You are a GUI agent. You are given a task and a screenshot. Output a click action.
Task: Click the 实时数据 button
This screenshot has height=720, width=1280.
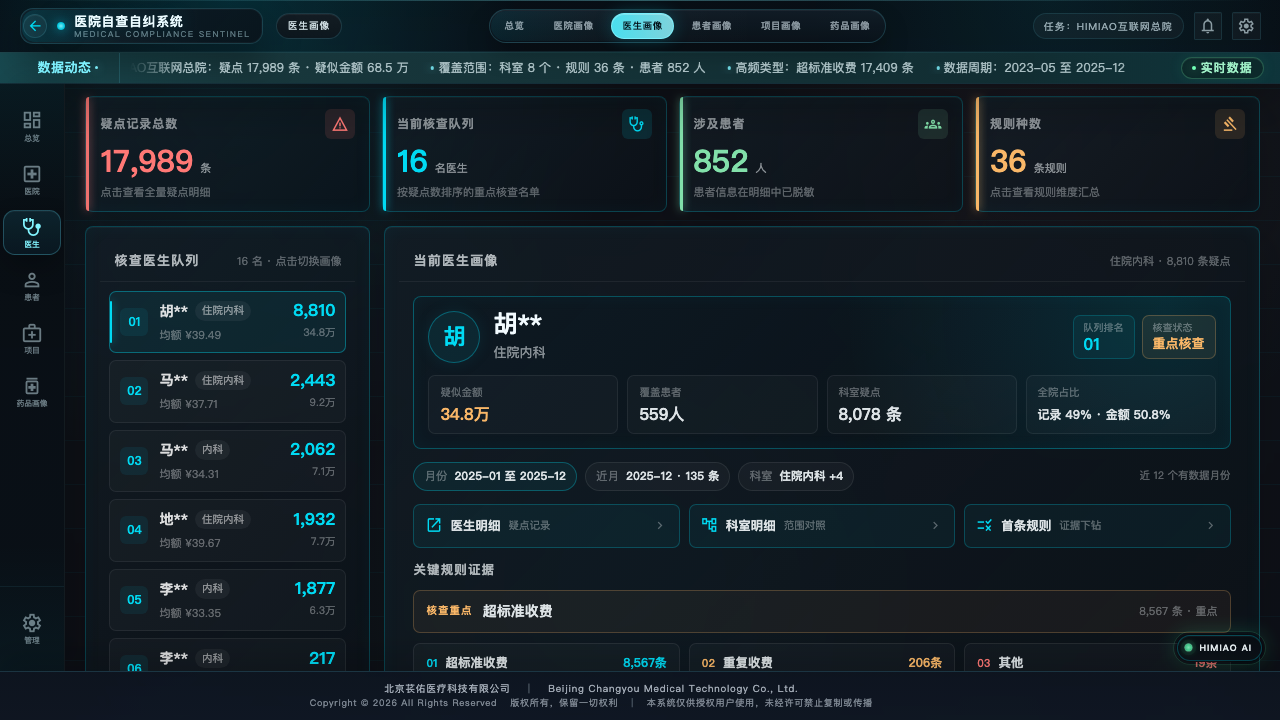point(1222,68)
